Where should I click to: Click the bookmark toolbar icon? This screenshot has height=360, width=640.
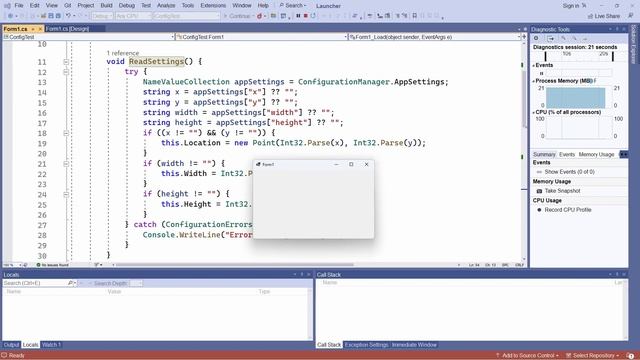click(x=415, y=16)
